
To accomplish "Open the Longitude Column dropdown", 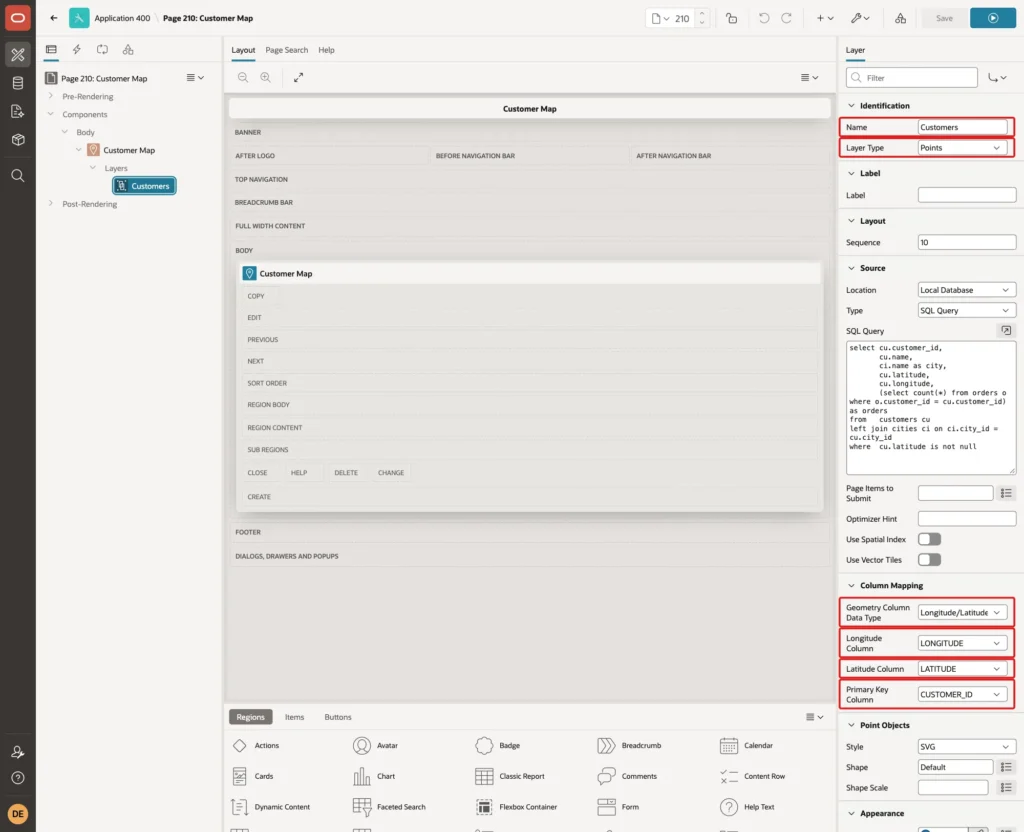I will 962,643.
